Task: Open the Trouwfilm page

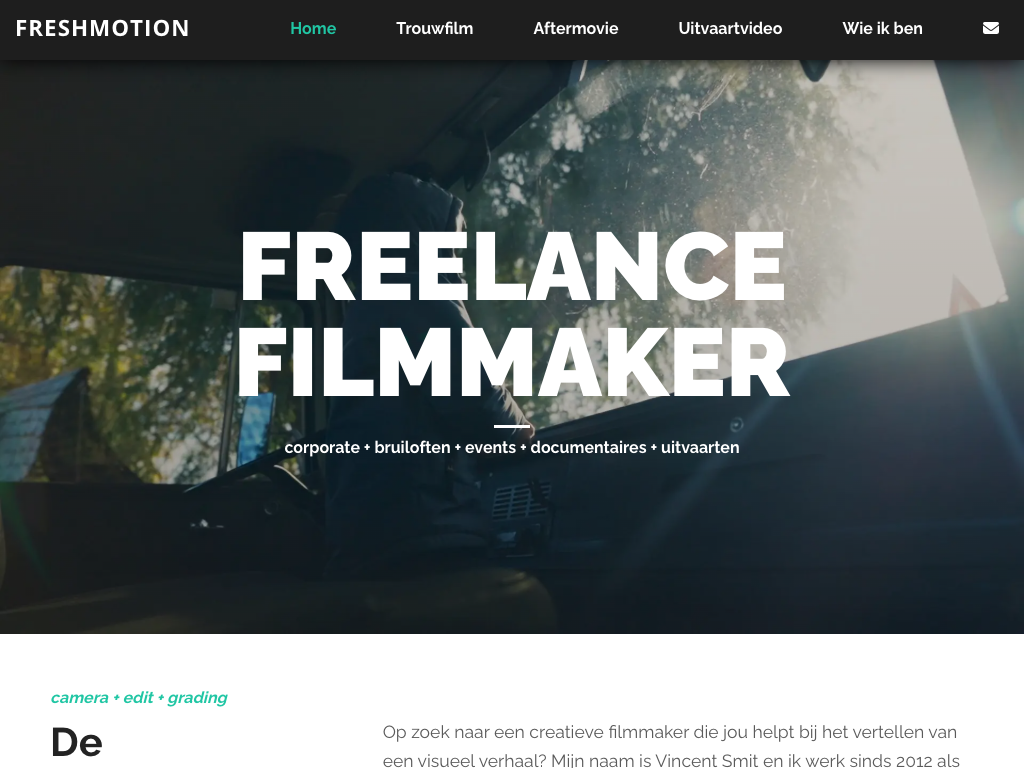Action: (x=434, y=28)
